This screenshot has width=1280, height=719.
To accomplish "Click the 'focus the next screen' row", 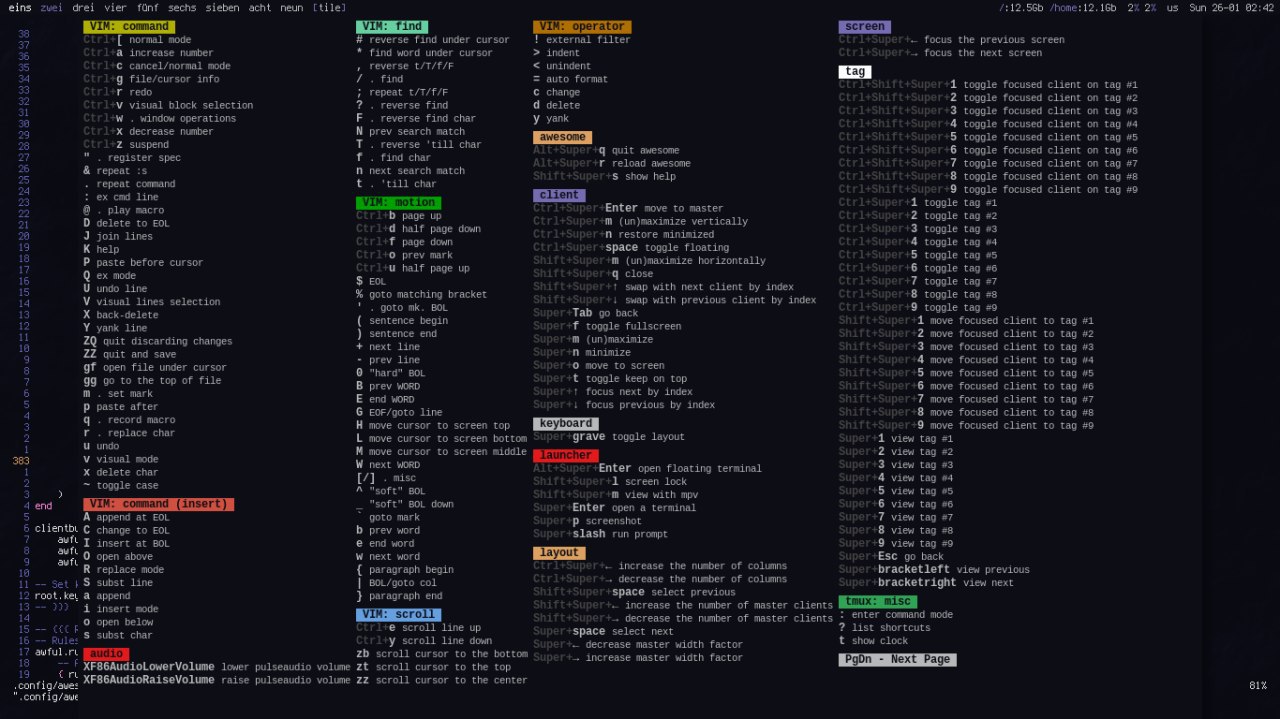I will [940, 53].
